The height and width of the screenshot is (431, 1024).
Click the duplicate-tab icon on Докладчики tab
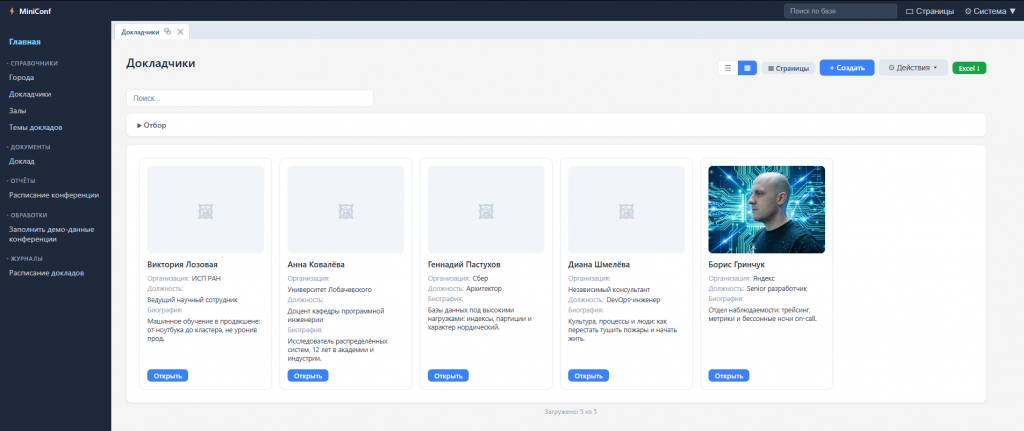click(168, 31)
